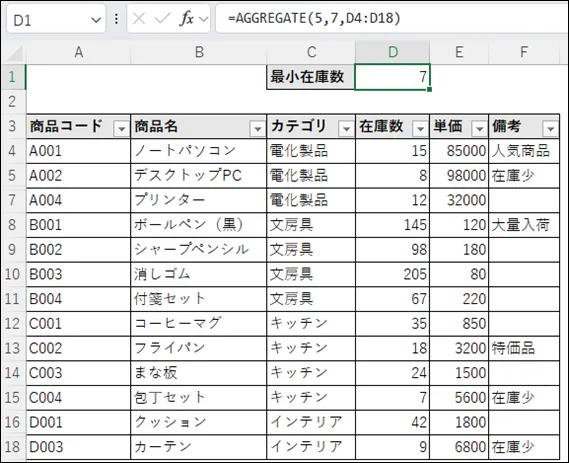
Task: Click stock value 205 cell
Action: (x=393, y=274)
